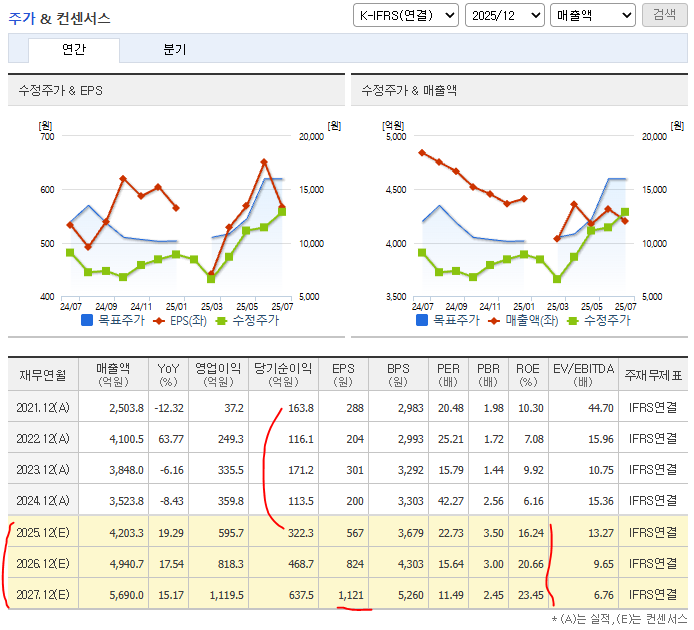Switch to the 분기 tab

175,49
